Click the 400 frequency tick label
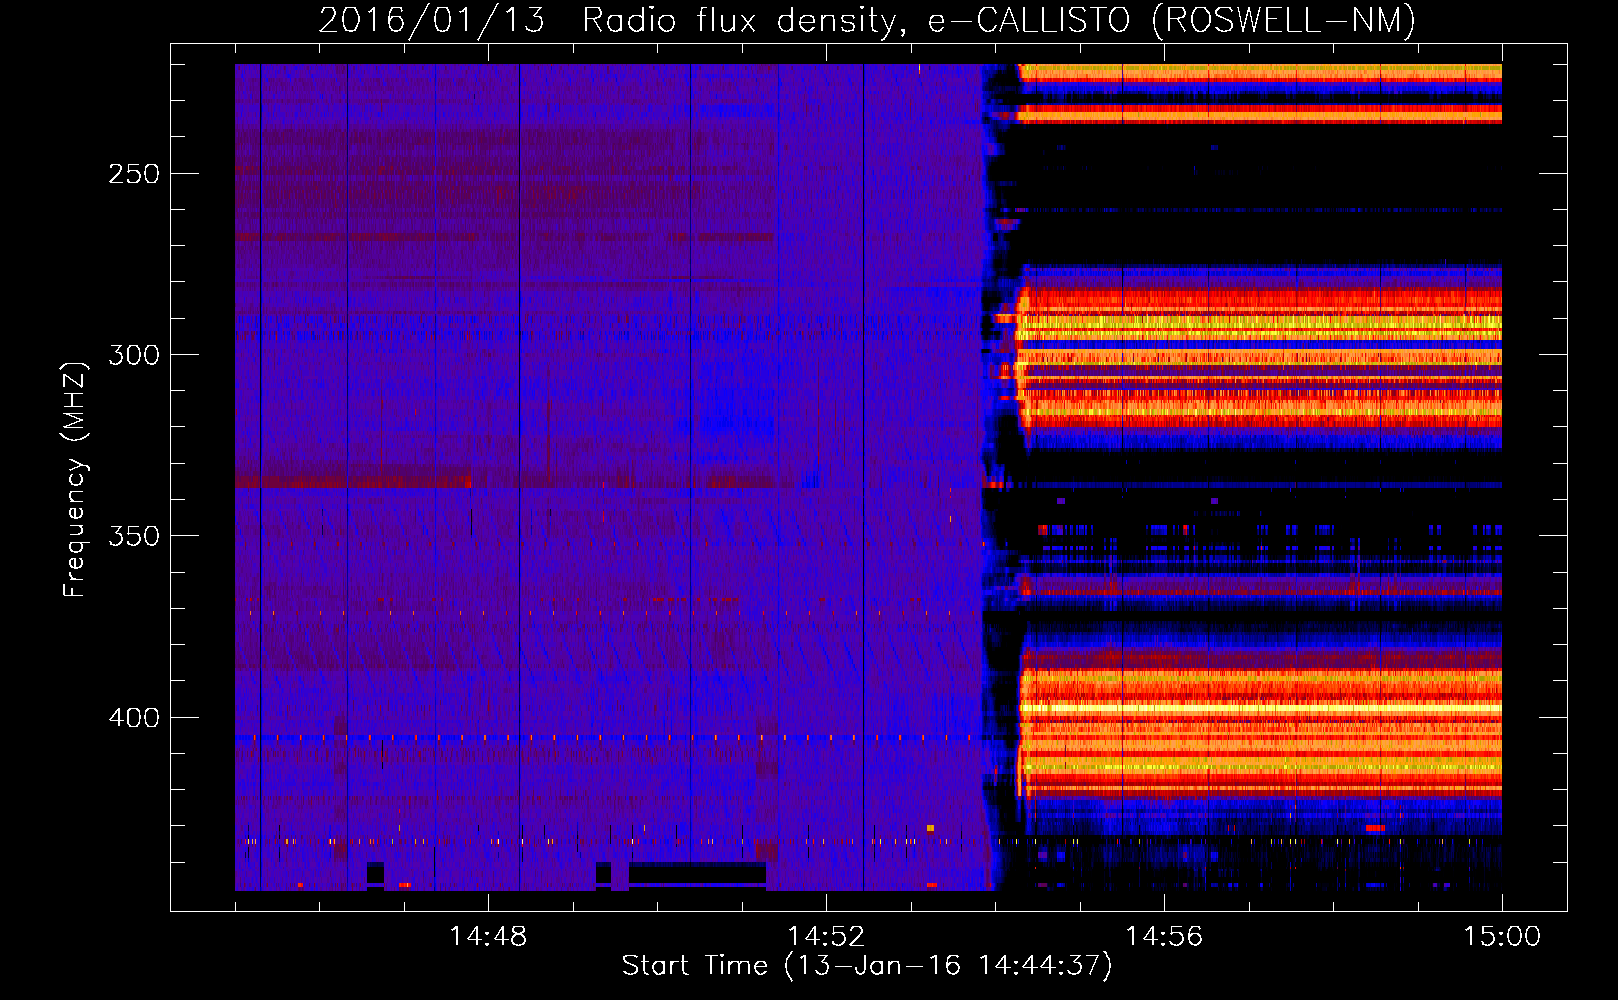Viewport: 1618px width, 1000px height. point(134,718)
